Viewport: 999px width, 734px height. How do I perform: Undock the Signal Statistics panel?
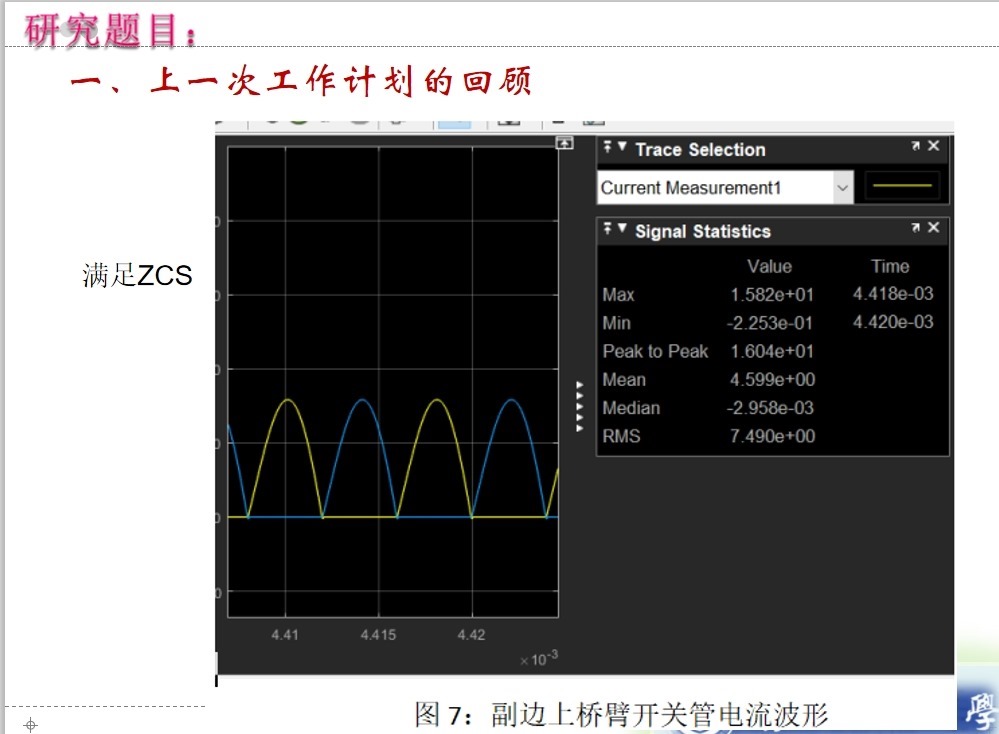click(x=916, y=227)
